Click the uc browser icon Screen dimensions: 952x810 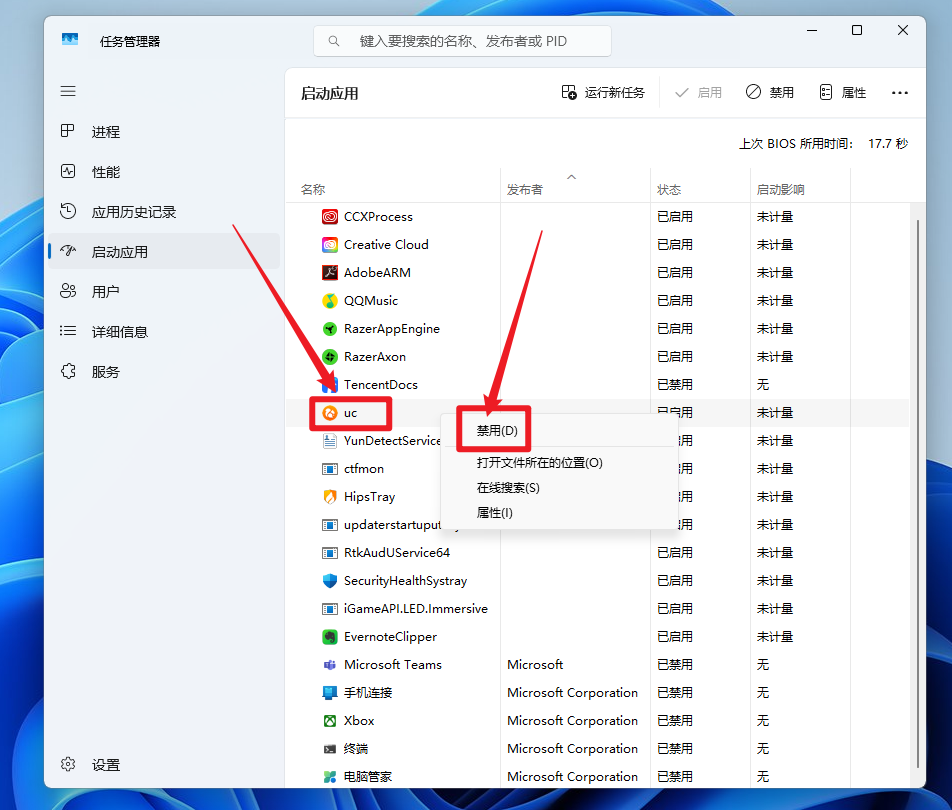330,413
